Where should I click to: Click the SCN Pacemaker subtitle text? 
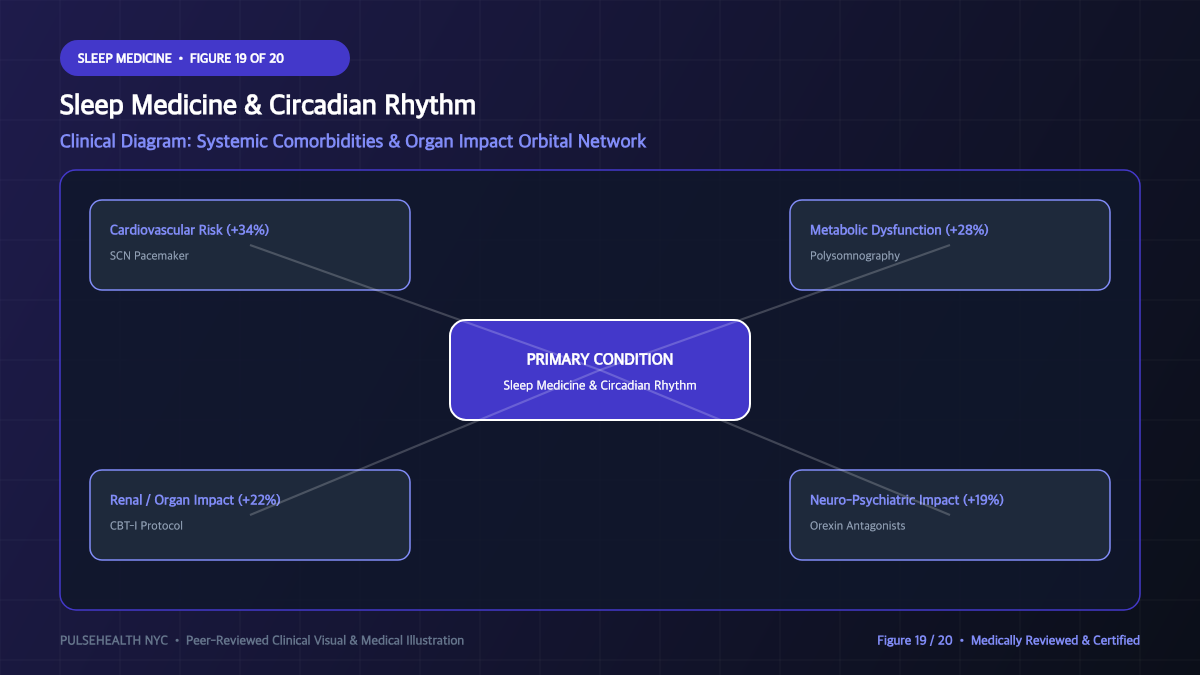(149, 256)
